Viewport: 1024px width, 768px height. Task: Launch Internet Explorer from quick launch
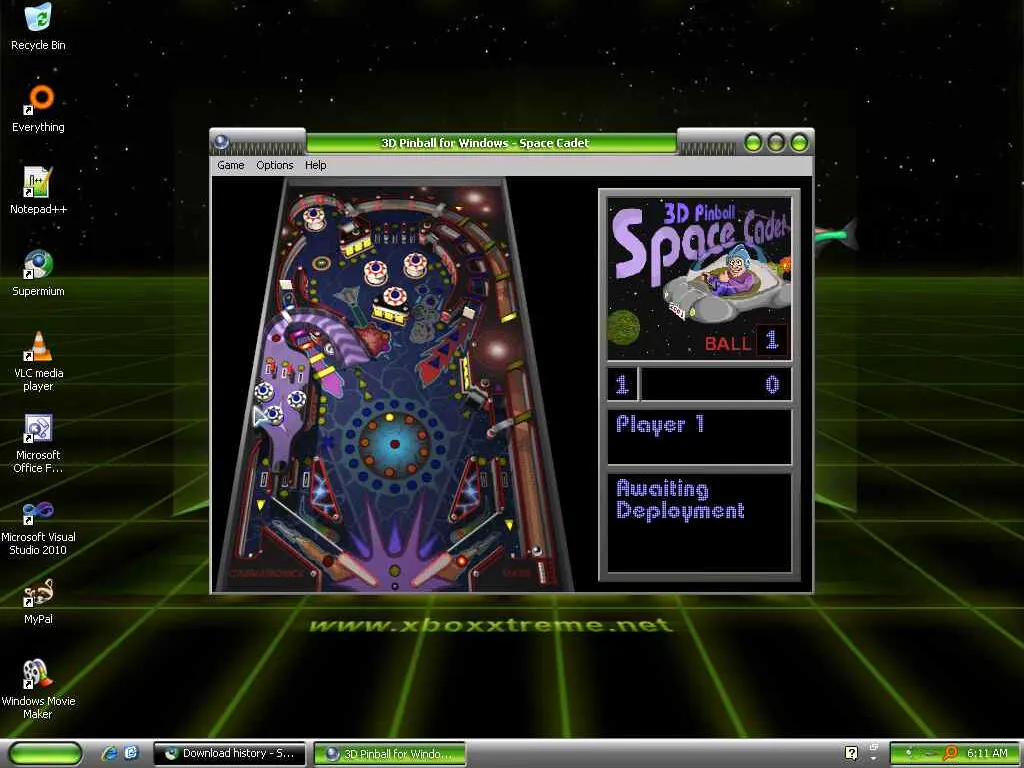pos(110,753)
